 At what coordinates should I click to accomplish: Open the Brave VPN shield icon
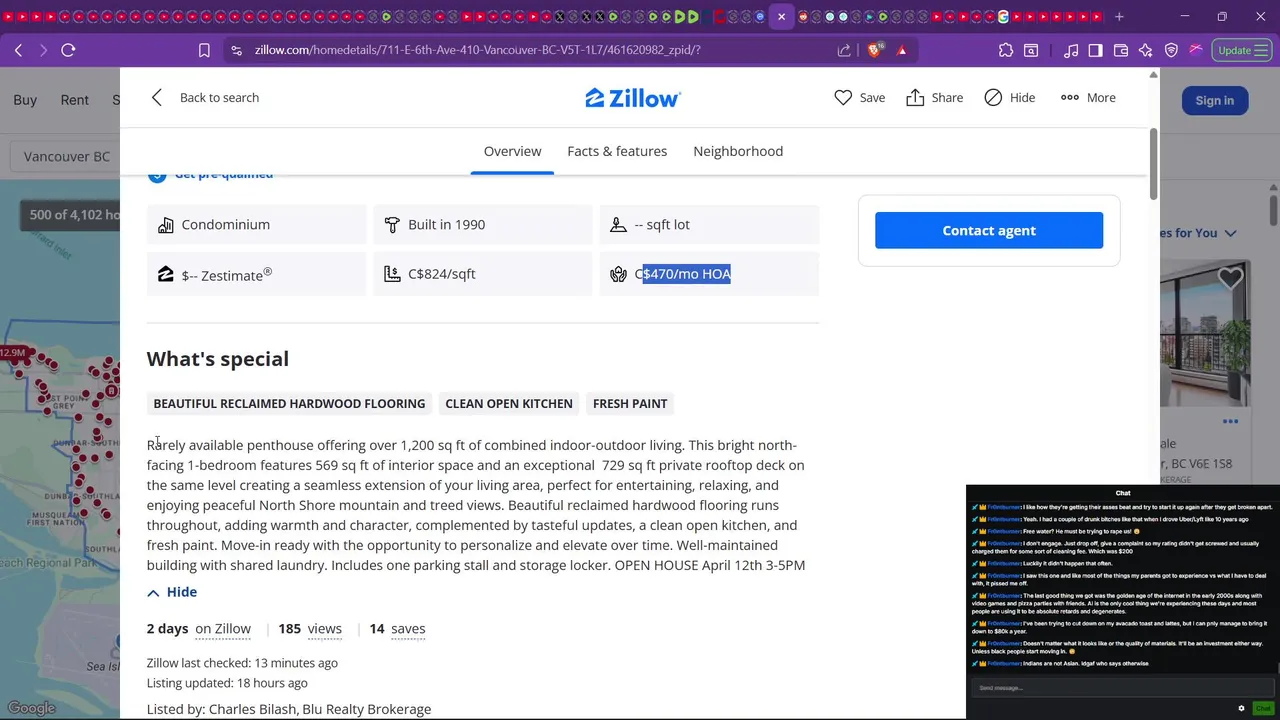(x=1171, y=50)
